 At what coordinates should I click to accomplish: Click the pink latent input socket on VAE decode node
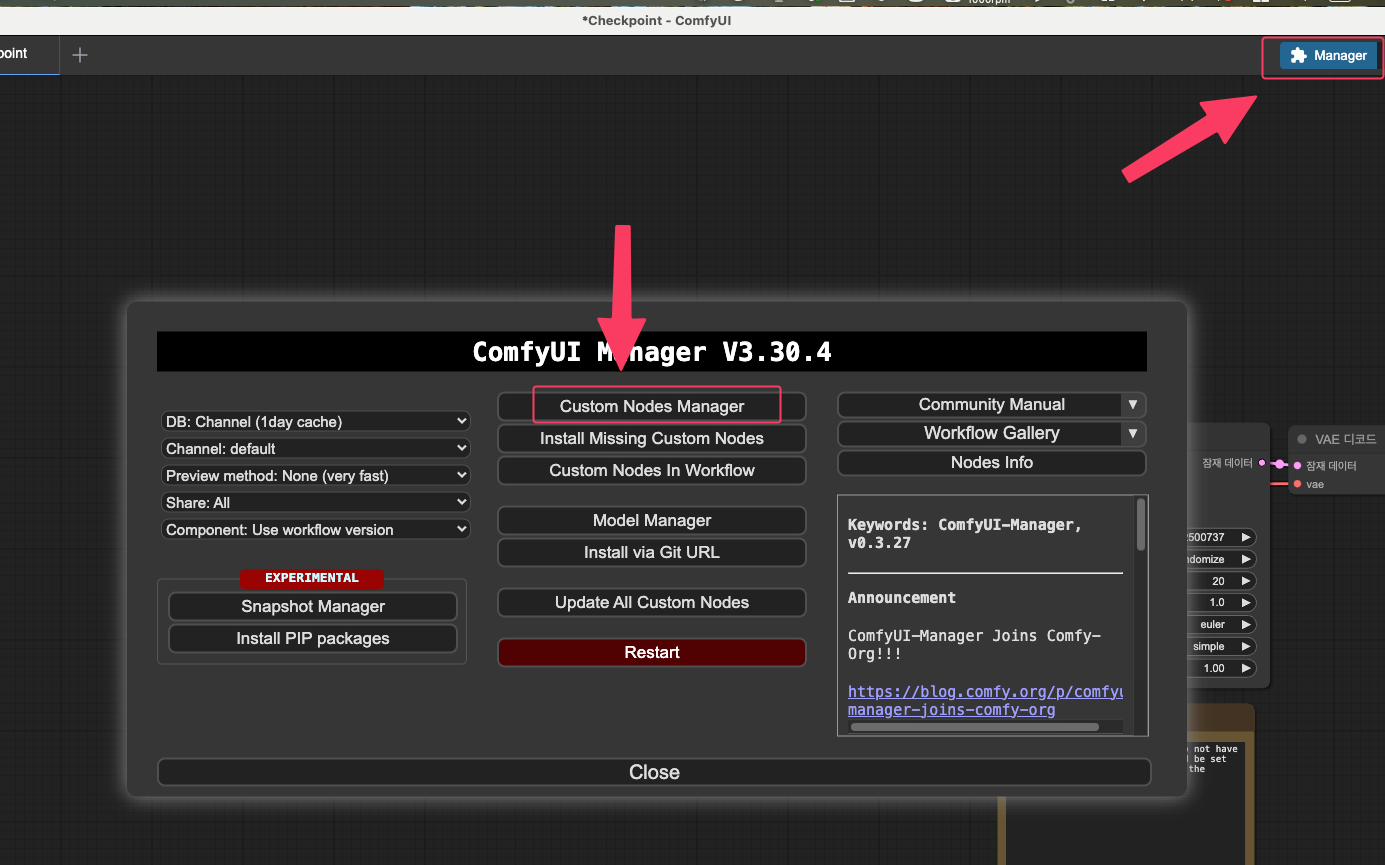[x=1297, y=465]
